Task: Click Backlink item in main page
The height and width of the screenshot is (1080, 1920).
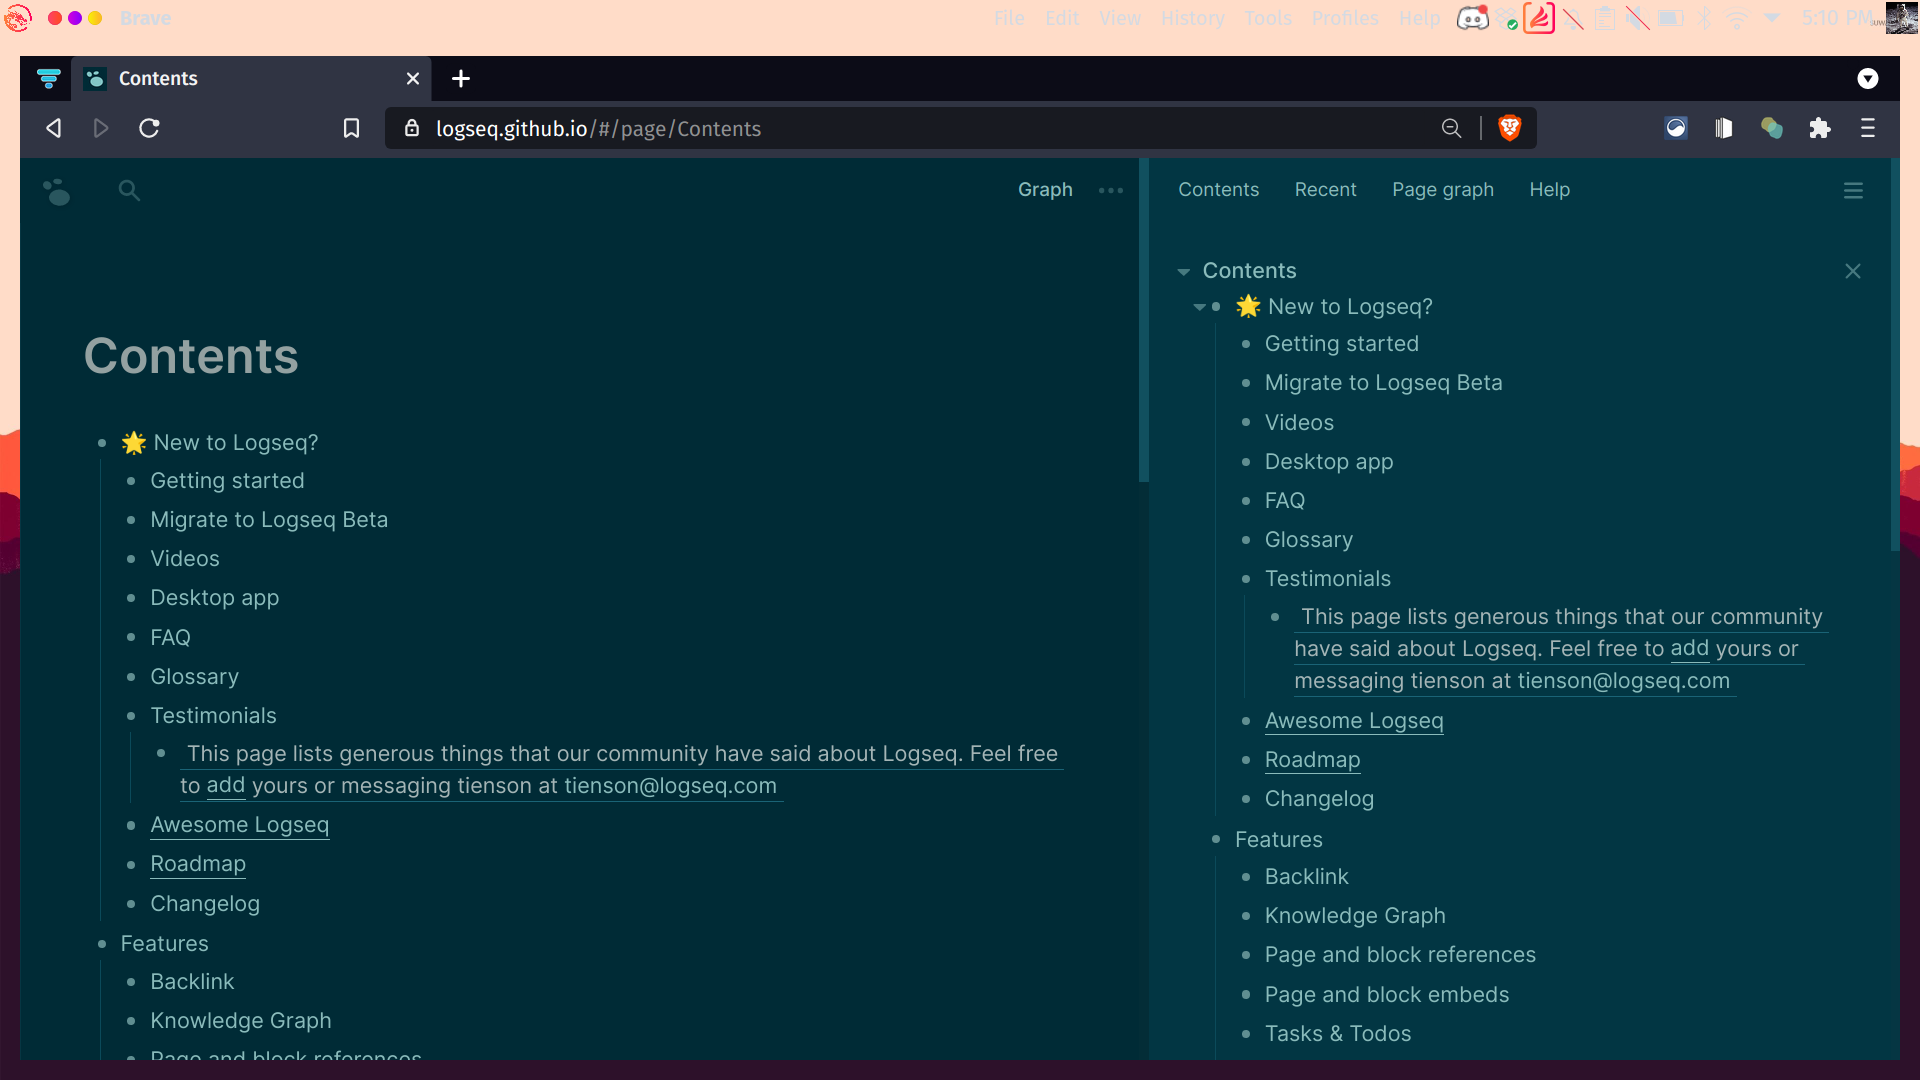Action: point(192,982)
